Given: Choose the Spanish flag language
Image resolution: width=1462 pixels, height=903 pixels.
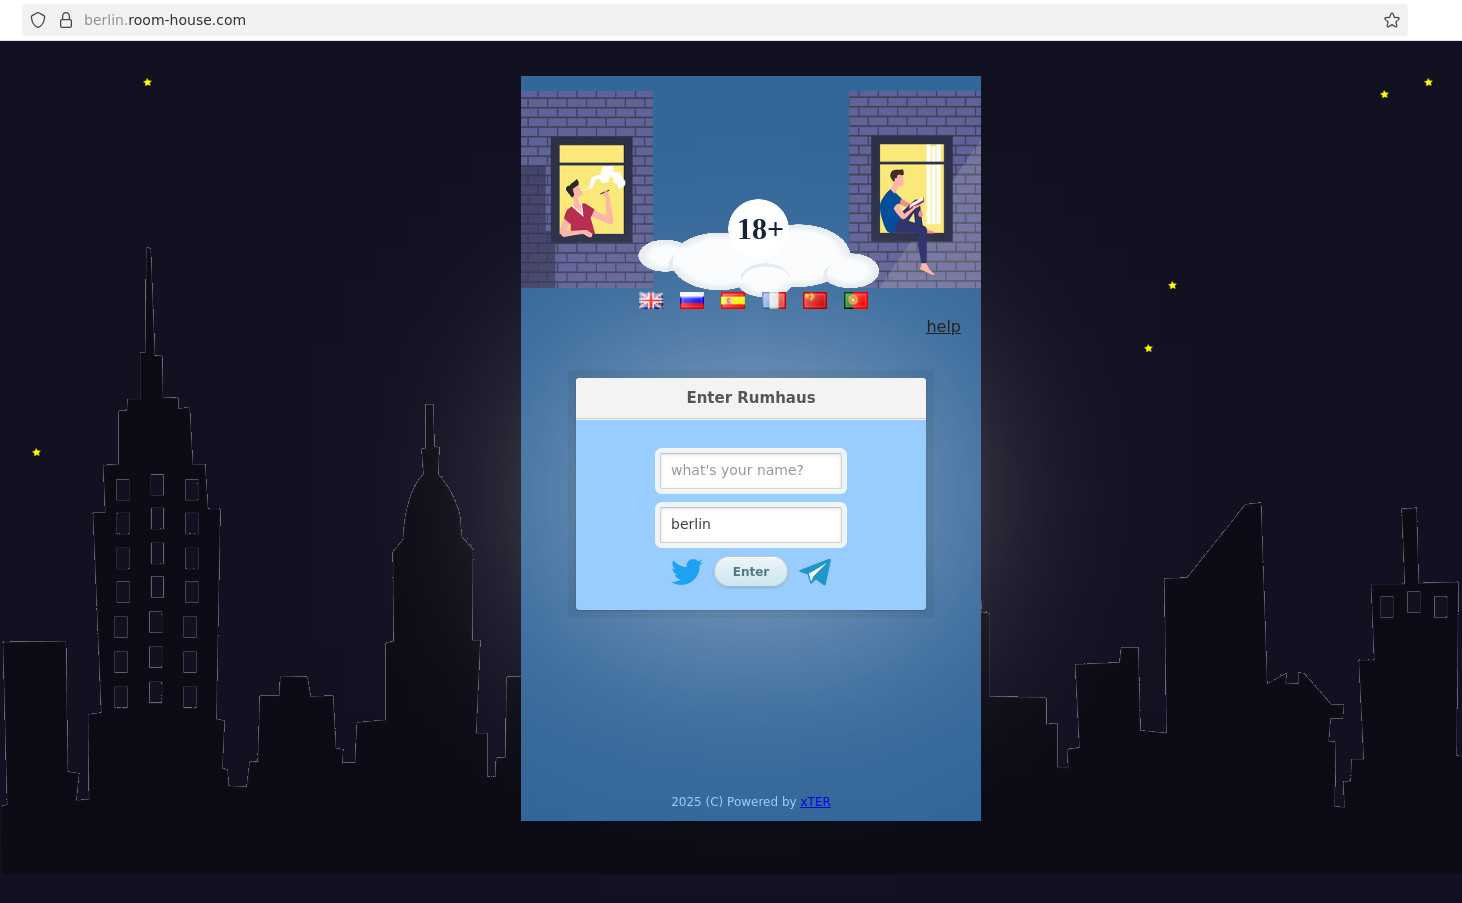Looking at the screenshot, I should point(733,300).
